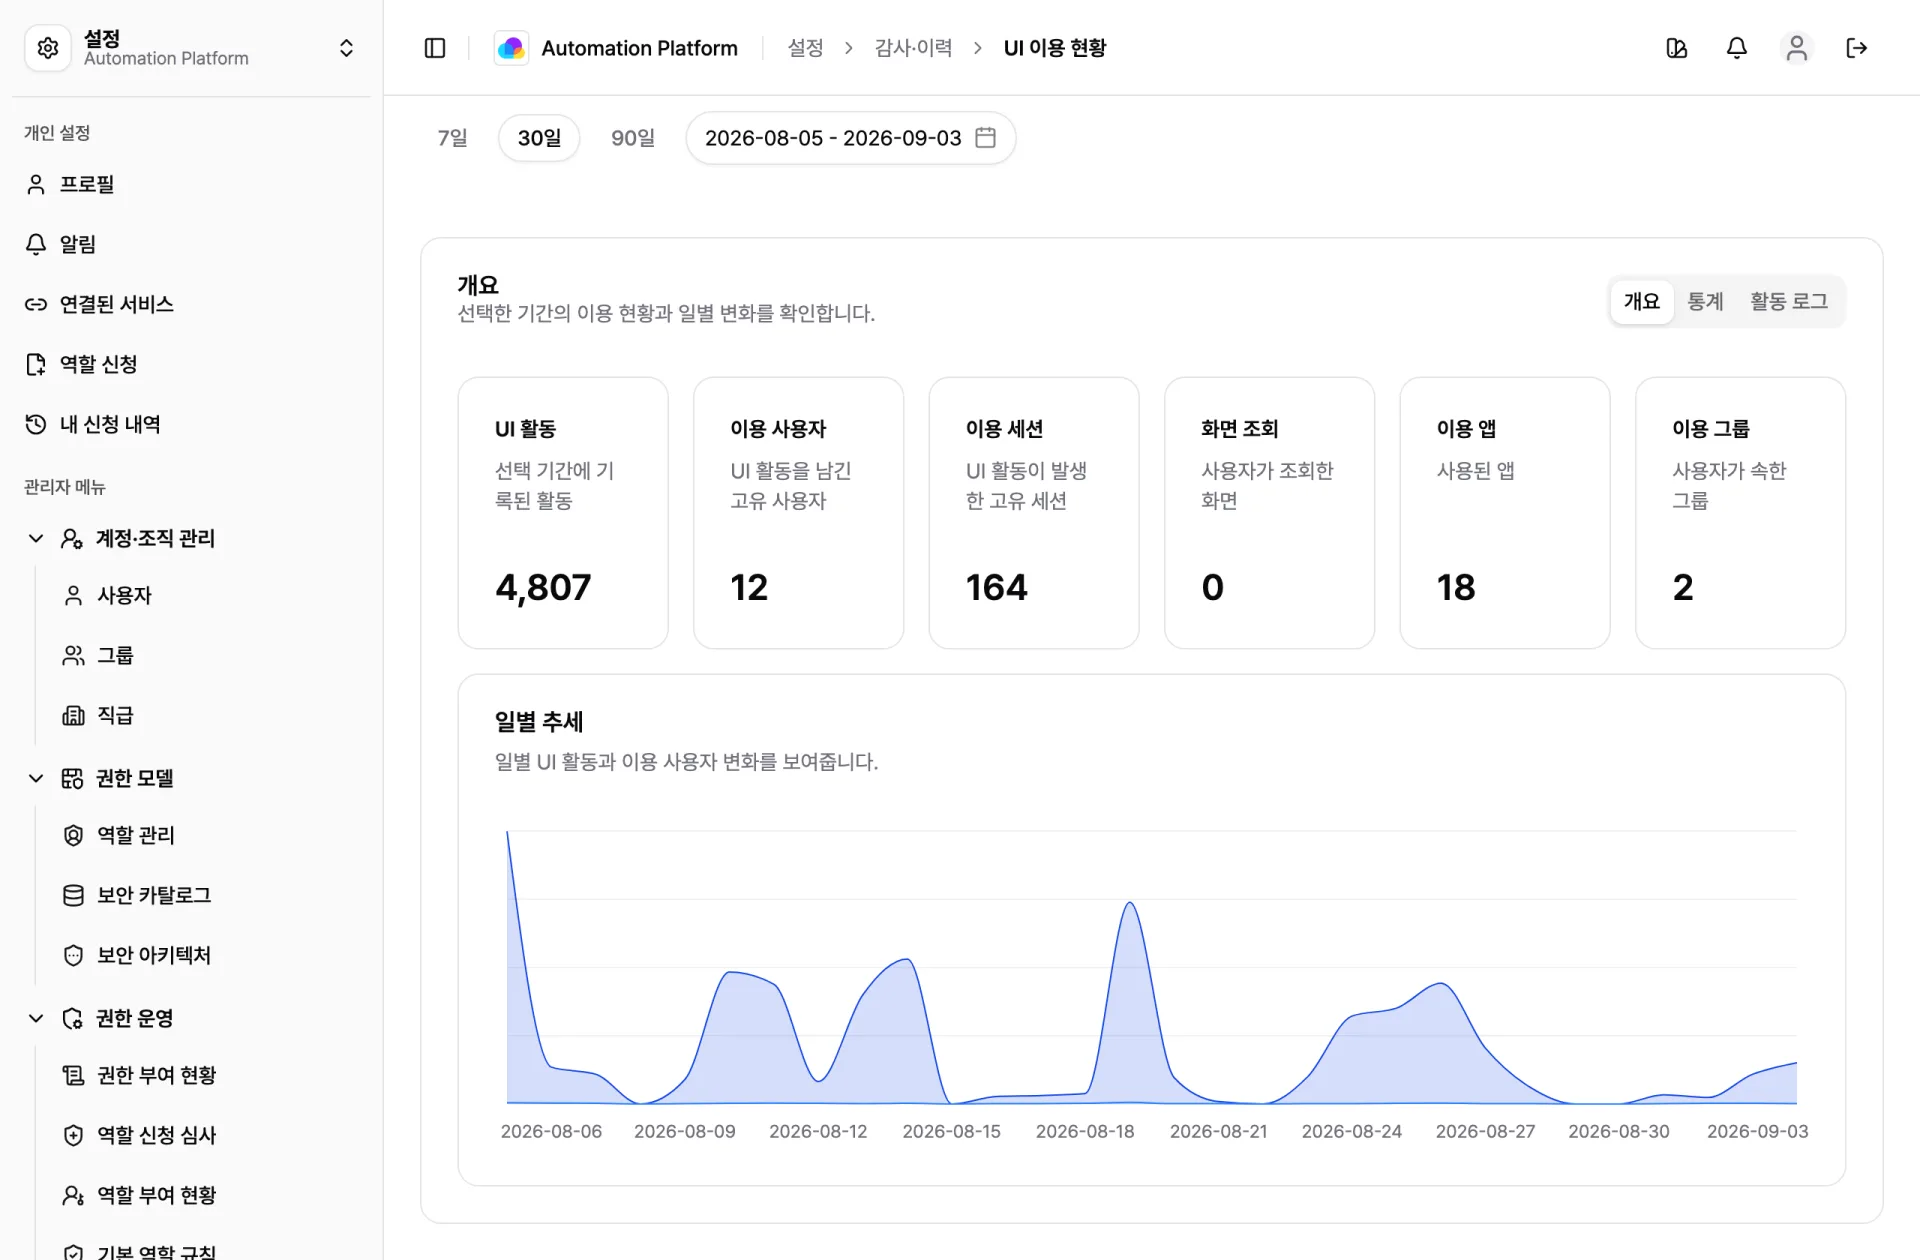Open 연결된 서비스 menu item

[x=192, y=304]
